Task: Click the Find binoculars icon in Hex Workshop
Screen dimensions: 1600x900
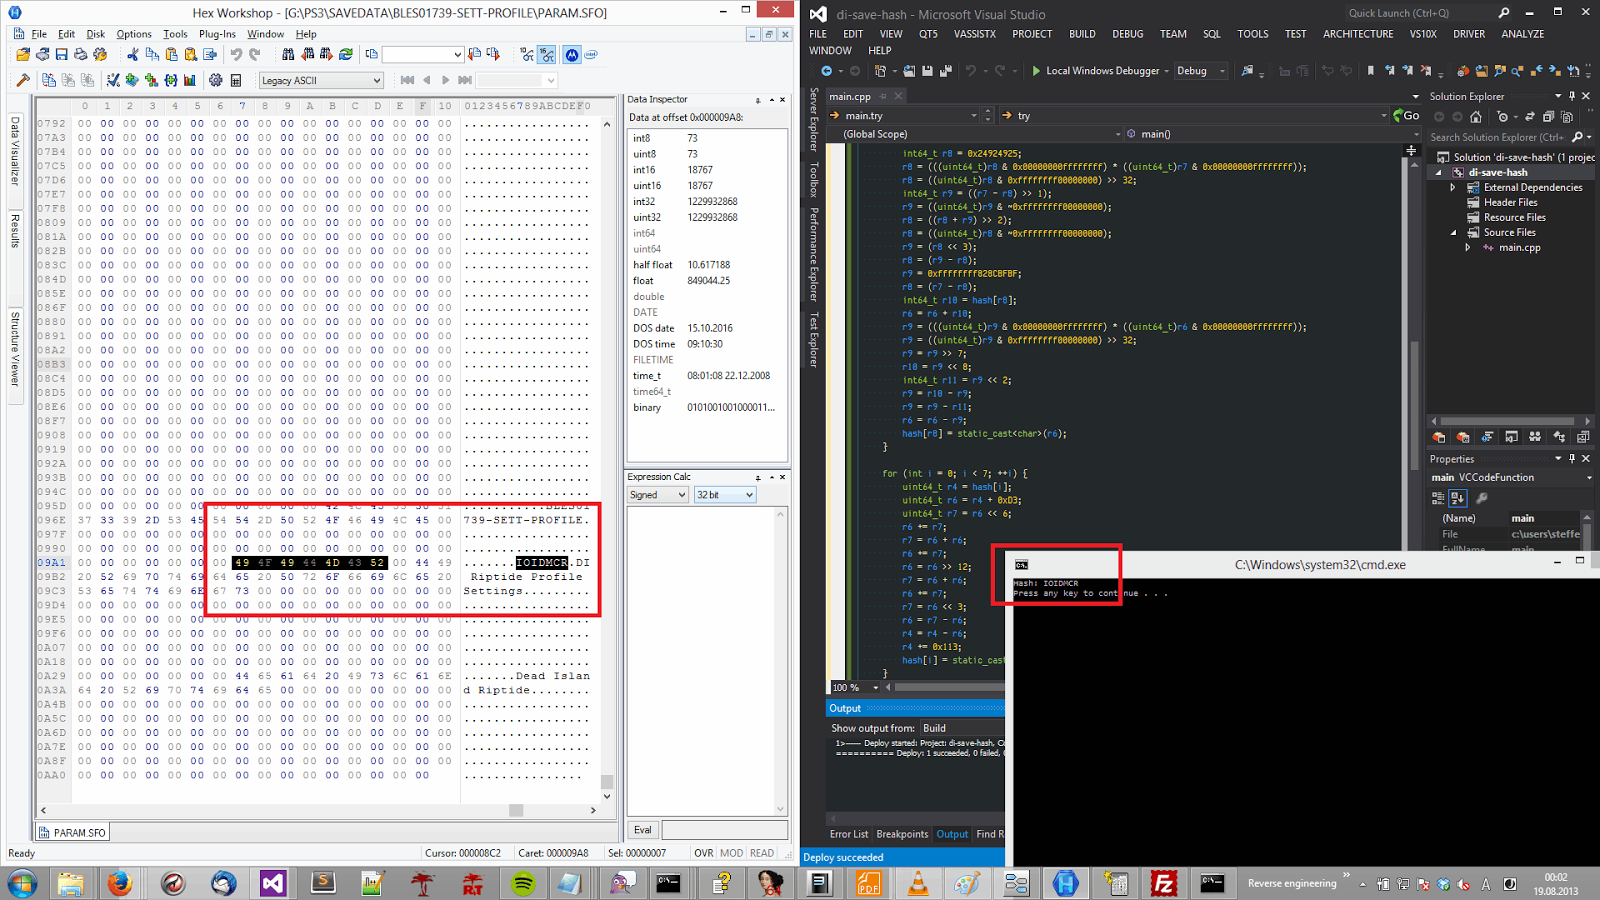Action: pyautogui.click(x=288, y=55)
